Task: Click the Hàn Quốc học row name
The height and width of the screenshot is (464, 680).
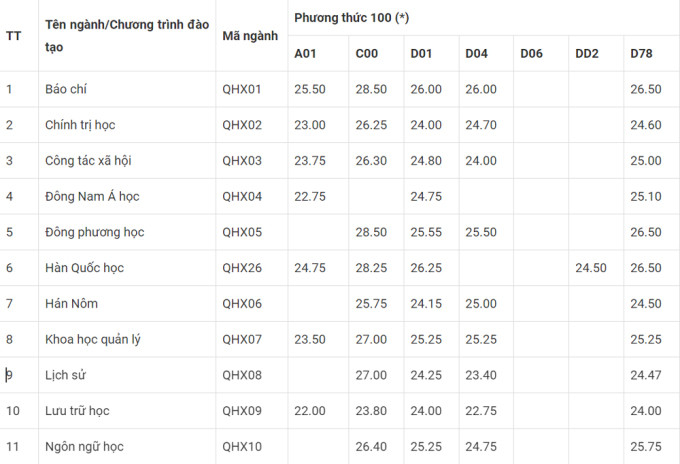Action: click(x=84, y=268)
